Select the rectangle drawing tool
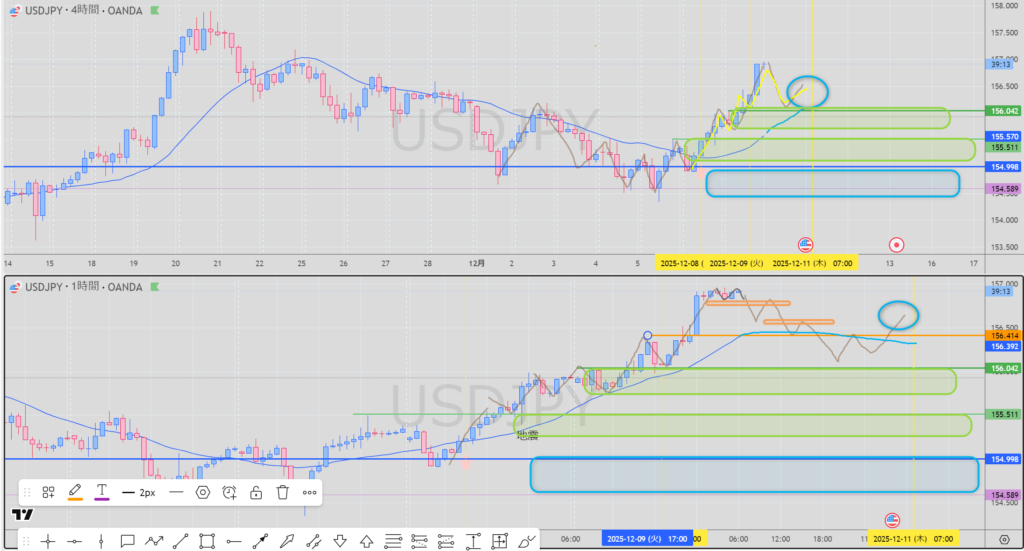The height and width of the screenshot is (551, 1024). tap(207, 541)
